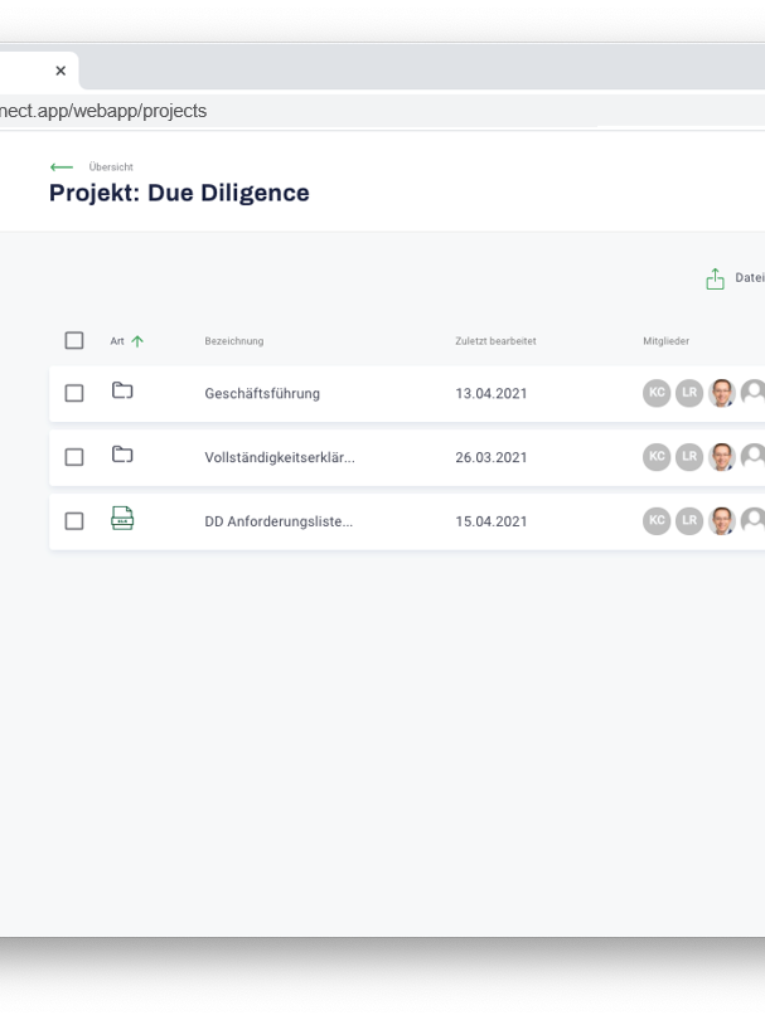The width and height of the screenshot is (765, 1020).
Task: Open the Geschäftsführung folder name
Action: point(262,393)
